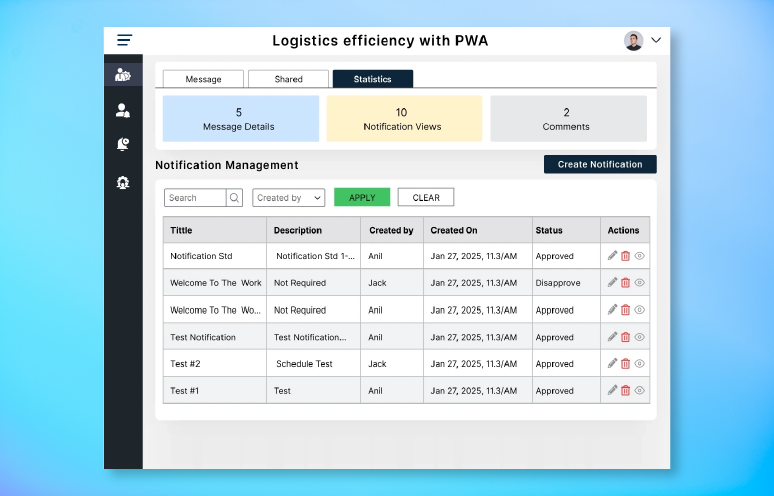Edit the Welcome To The Wo... row by Anil
774x496 pixels.
point(613,309)
